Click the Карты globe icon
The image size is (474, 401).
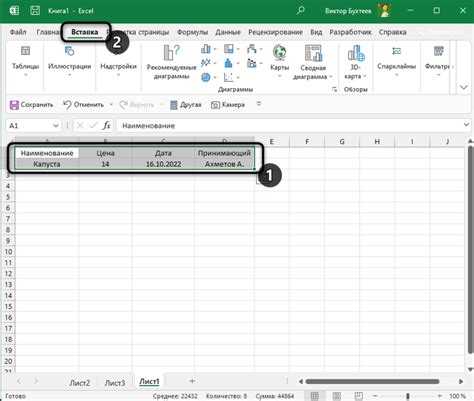279,53
